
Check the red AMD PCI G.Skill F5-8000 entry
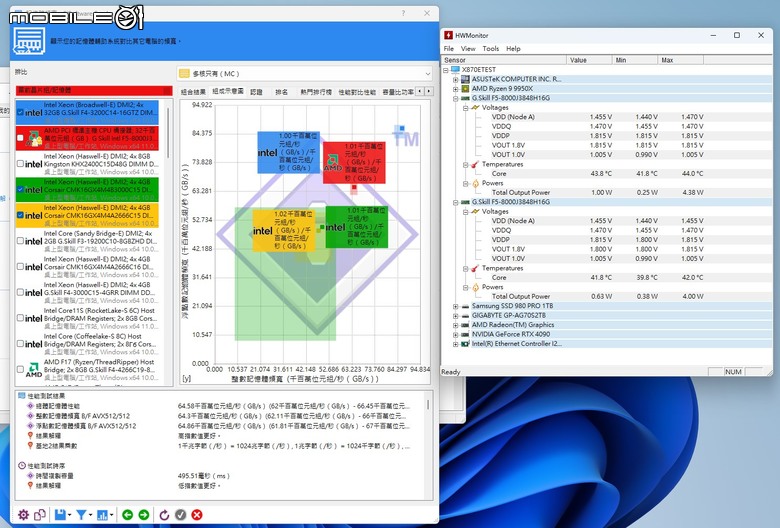click(20, 138)
